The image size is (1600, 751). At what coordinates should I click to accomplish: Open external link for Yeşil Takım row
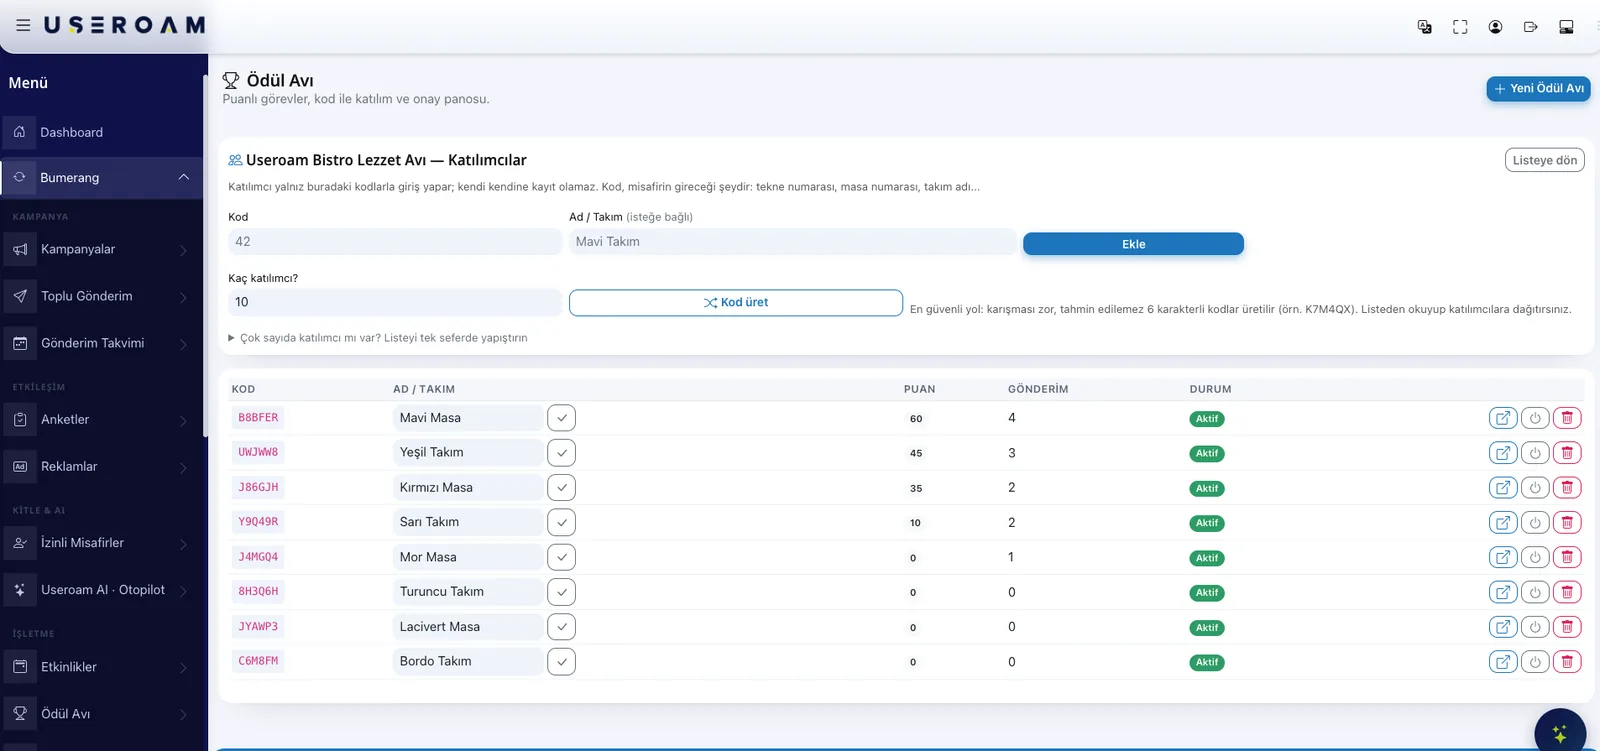click(1503, 453)
